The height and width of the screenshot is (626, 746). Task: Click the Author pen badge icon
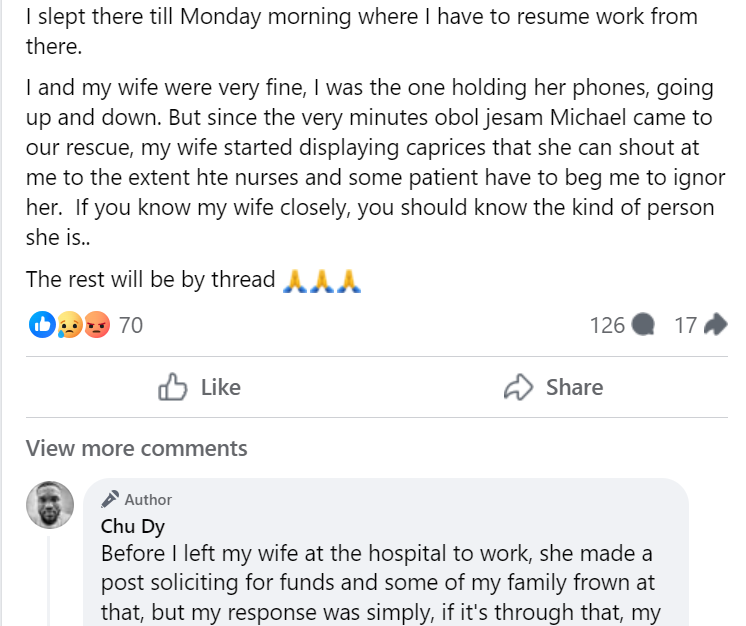(110, 499)
